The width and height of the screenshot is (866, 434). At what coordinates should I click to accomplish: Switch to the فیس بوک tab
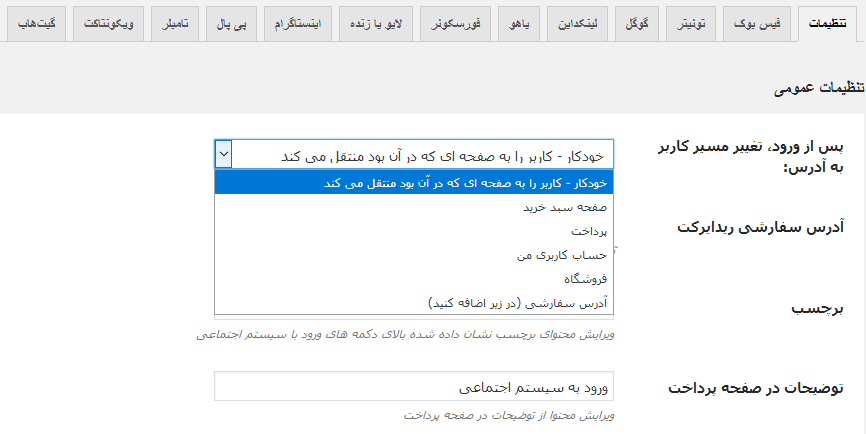click(757, 24)
